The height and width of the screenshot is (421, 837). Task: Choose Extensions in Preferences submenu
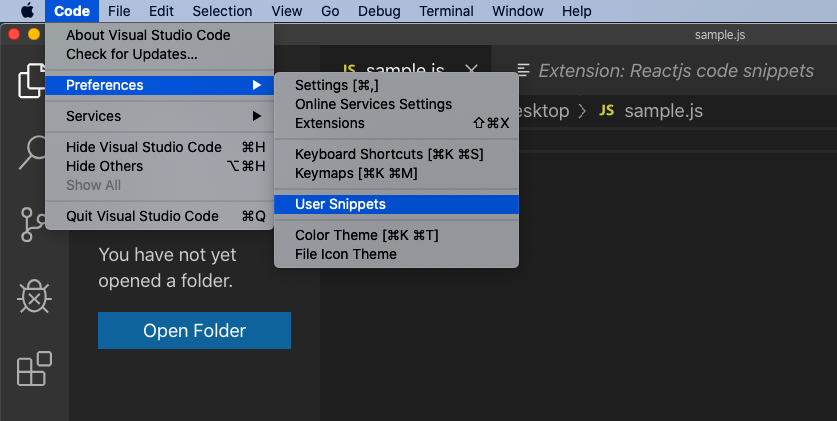click(x=396, y=123)
